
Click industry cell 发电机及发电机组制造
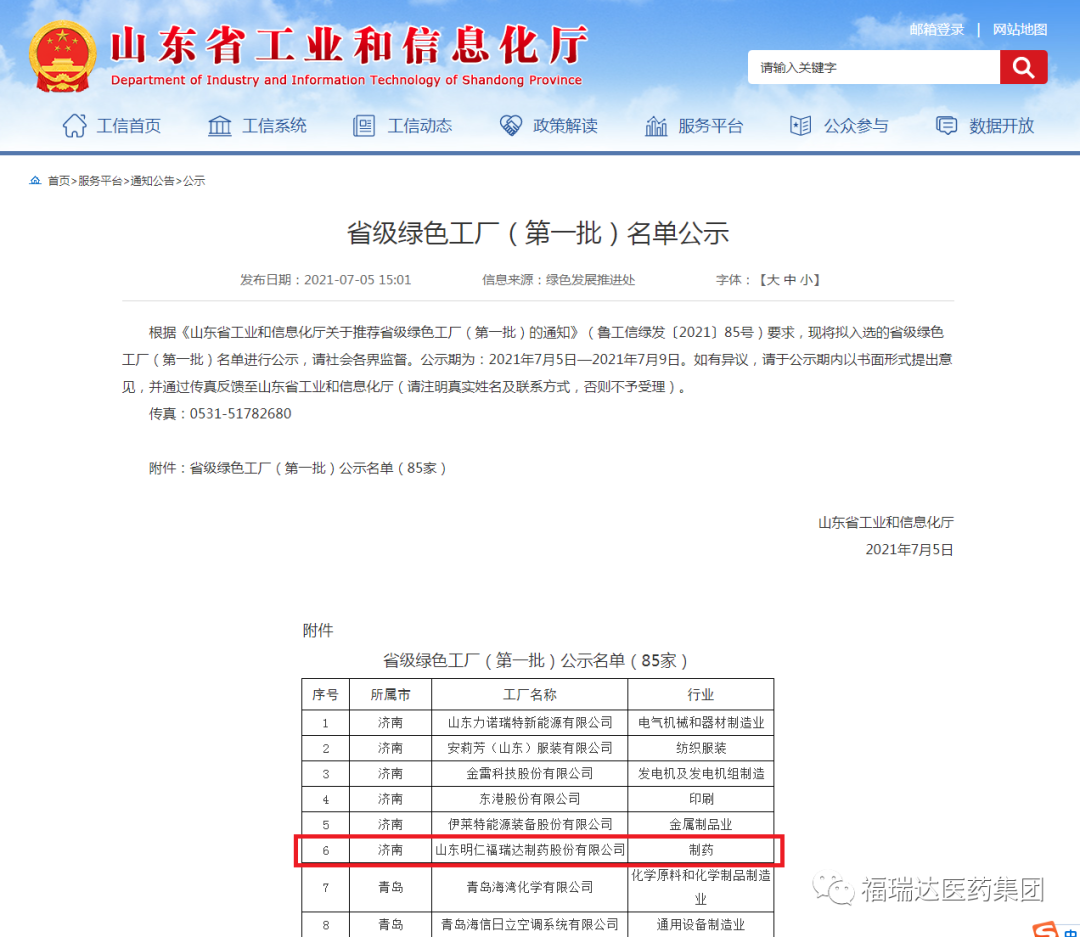point(701,774)
